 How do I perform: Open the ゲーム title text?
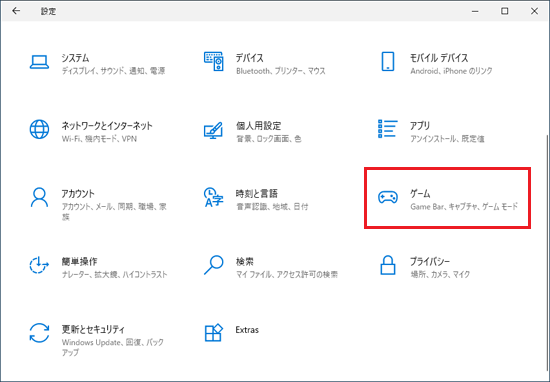[420, 193]
